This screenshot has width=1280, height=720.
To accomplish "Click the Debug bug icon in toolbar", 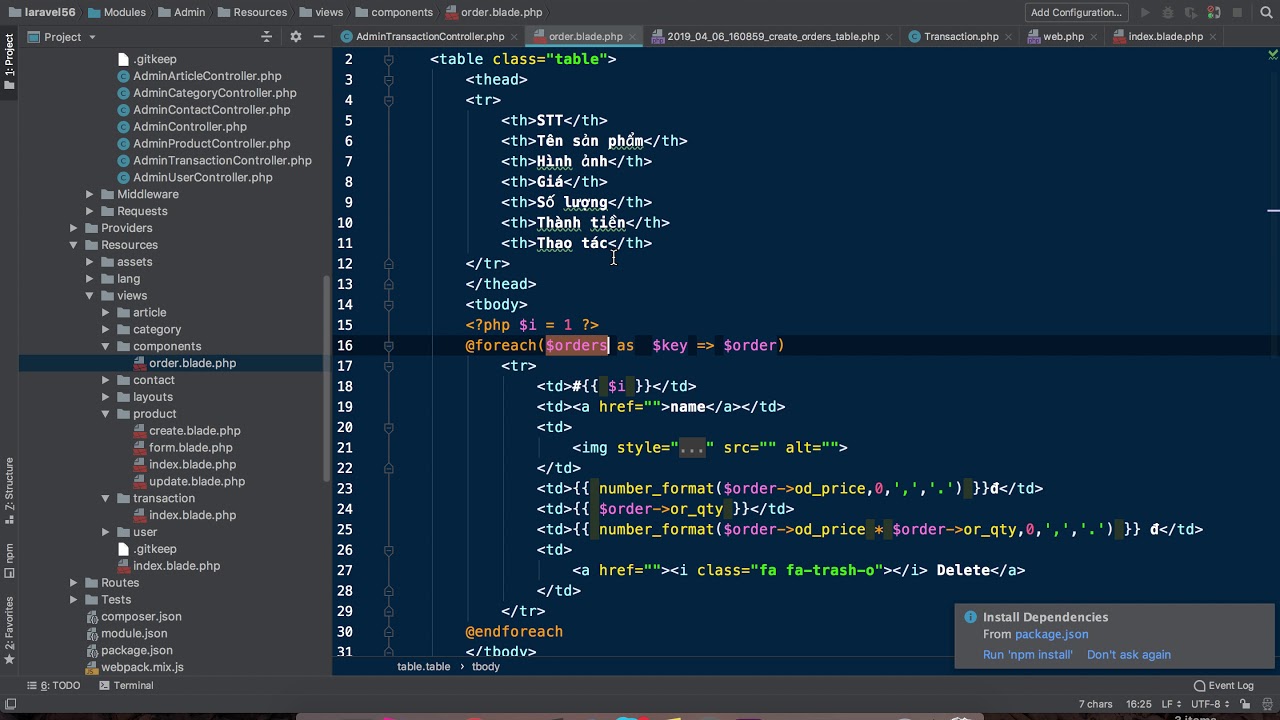I will click(x=1168, y=13).
